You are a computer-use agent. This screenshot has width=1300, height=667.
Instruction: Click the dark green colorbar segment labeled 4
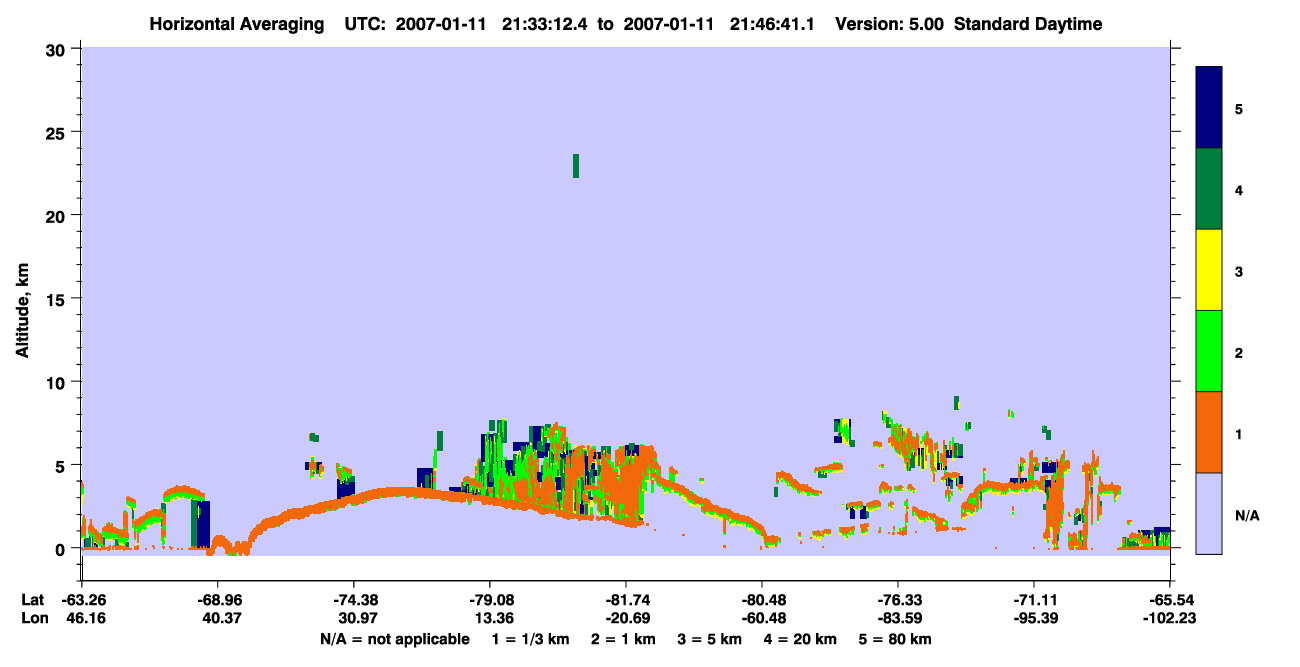(1209, 189)
